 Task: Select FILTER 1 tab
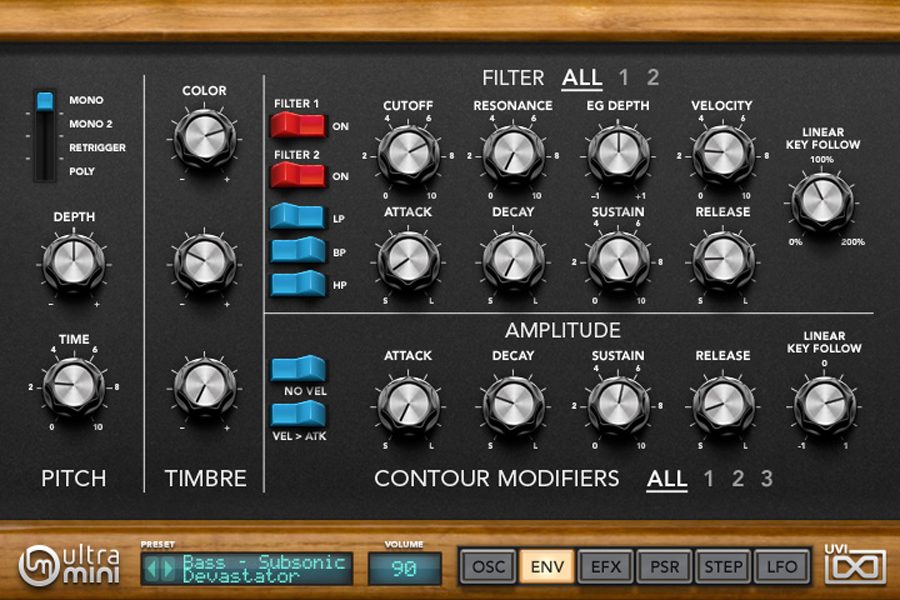[623, 78]
